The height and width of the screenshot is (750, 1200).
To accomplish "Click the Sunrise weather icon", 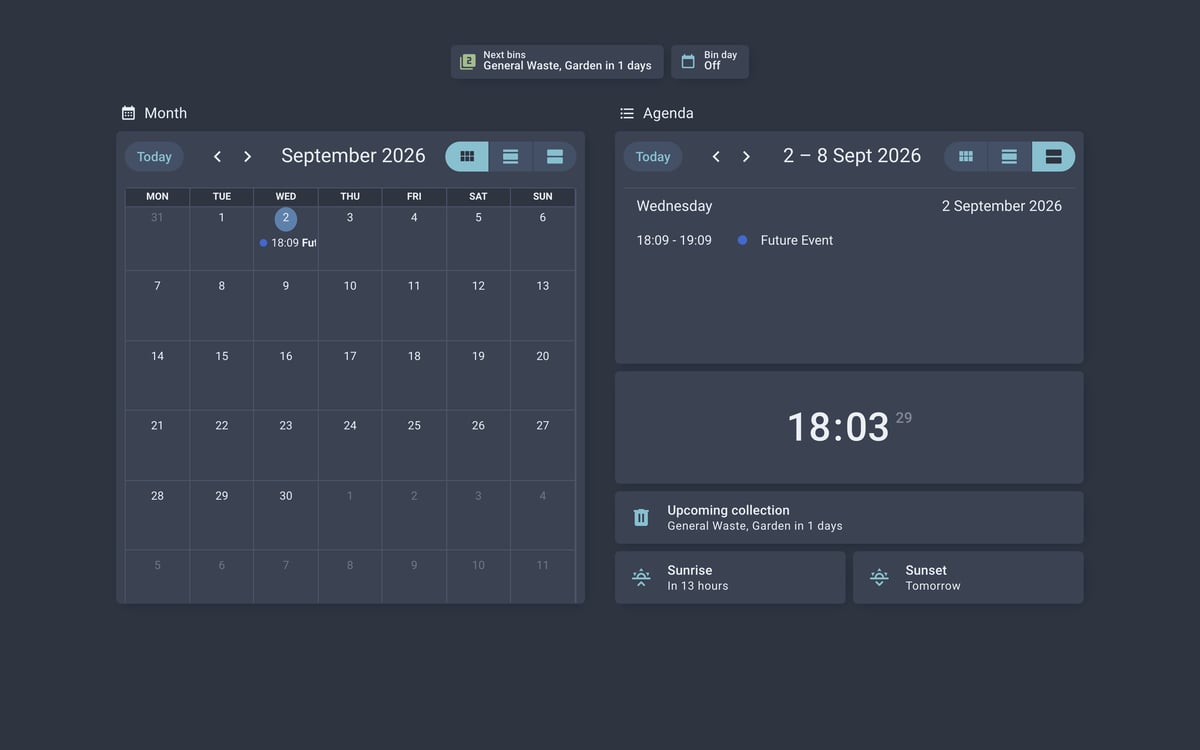I will tap(641, 577).
